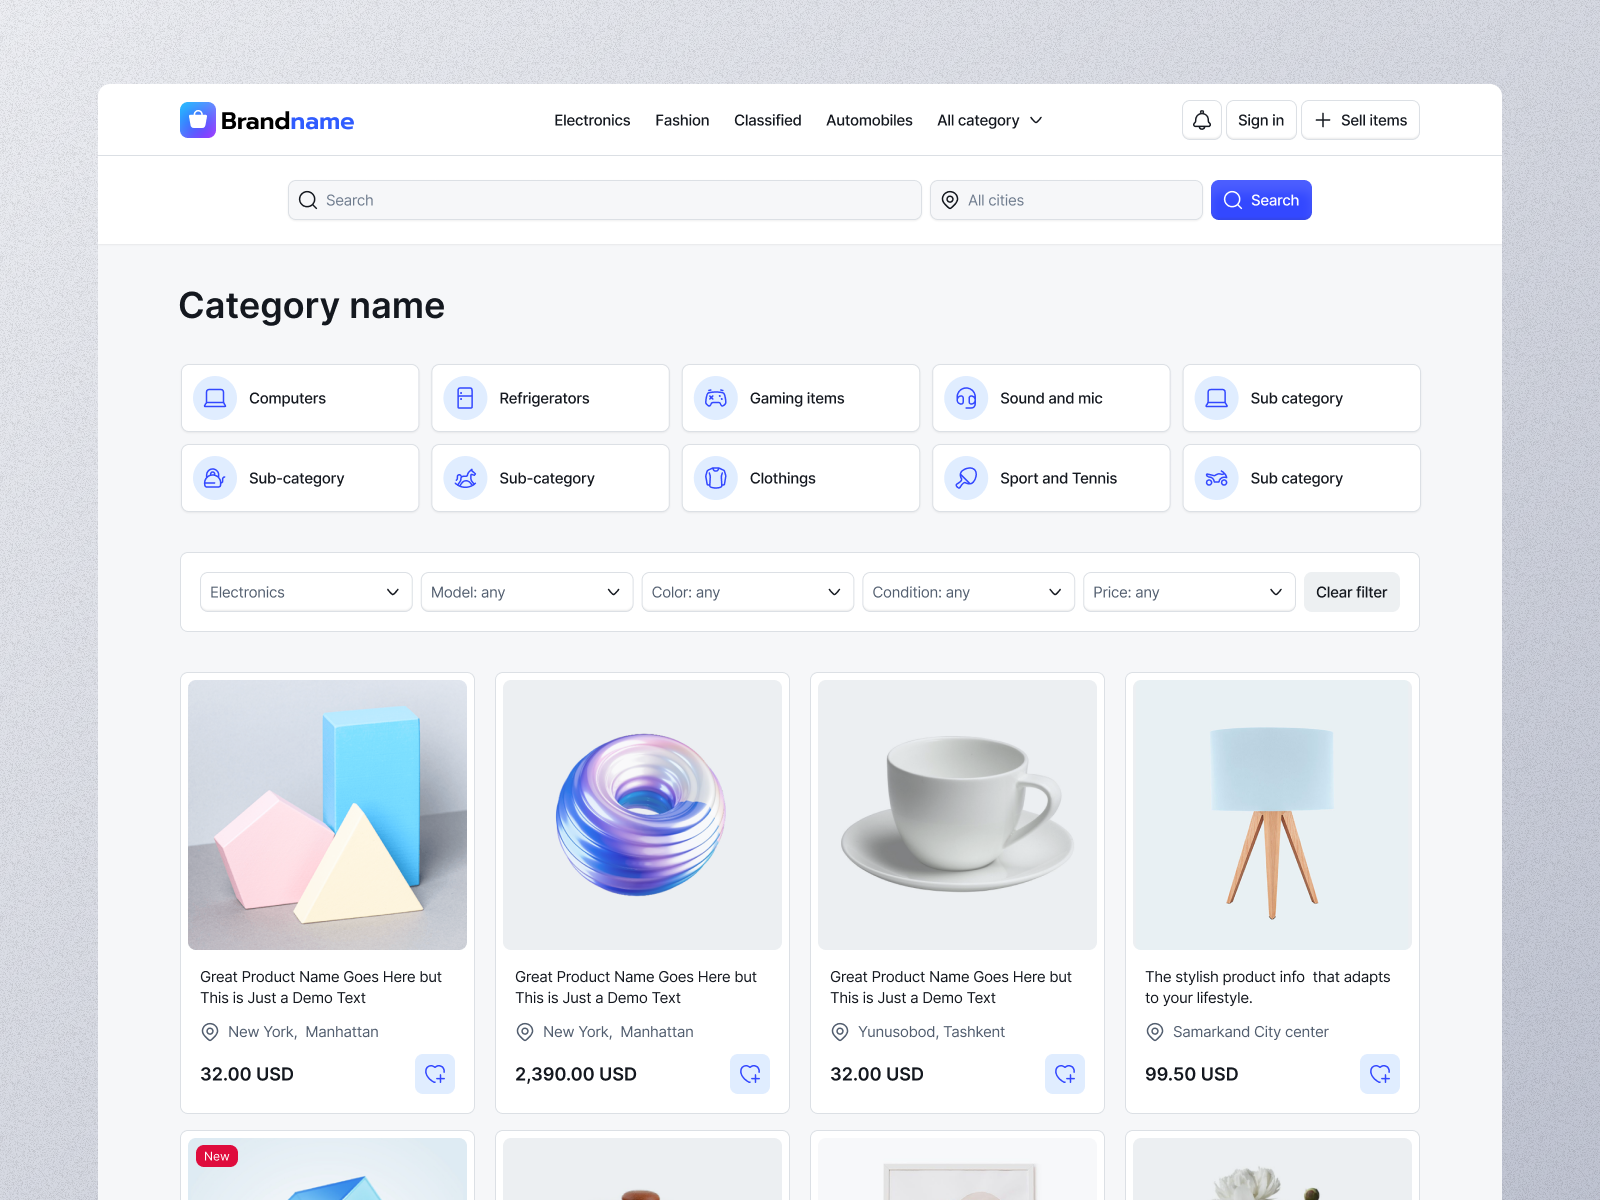Open the Automobiles nav link

coord(869,120)
